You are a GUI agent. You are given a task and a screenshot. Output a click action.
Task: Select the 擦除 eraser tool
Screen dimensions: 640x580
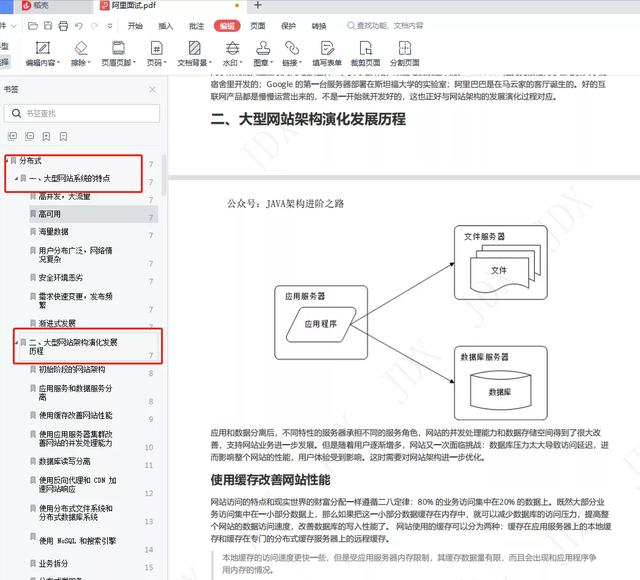click(81, 53)
